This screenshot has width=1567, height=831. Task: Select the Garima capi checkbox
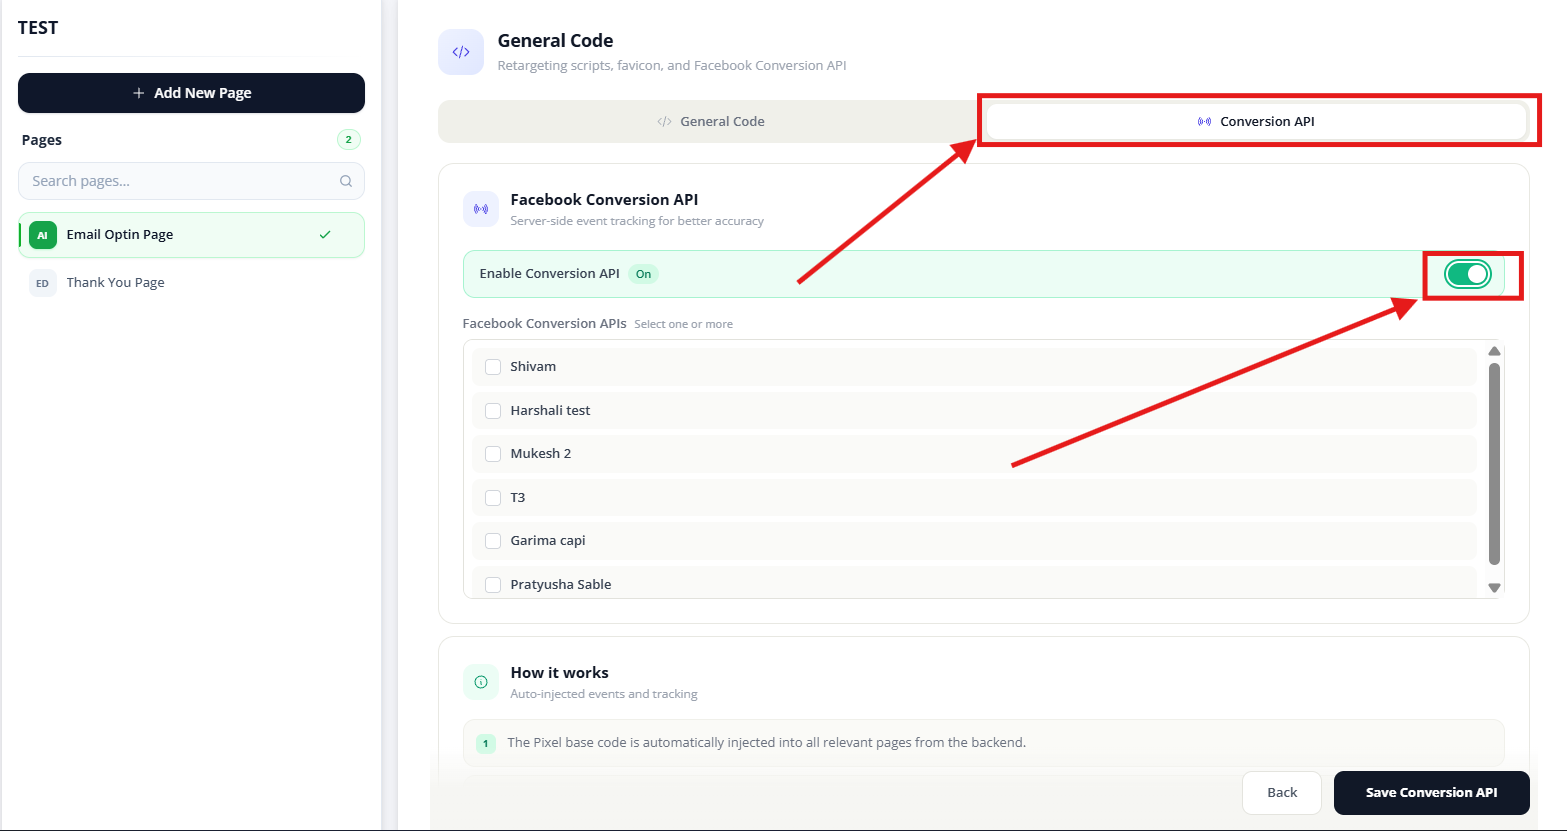click(493, 541)
